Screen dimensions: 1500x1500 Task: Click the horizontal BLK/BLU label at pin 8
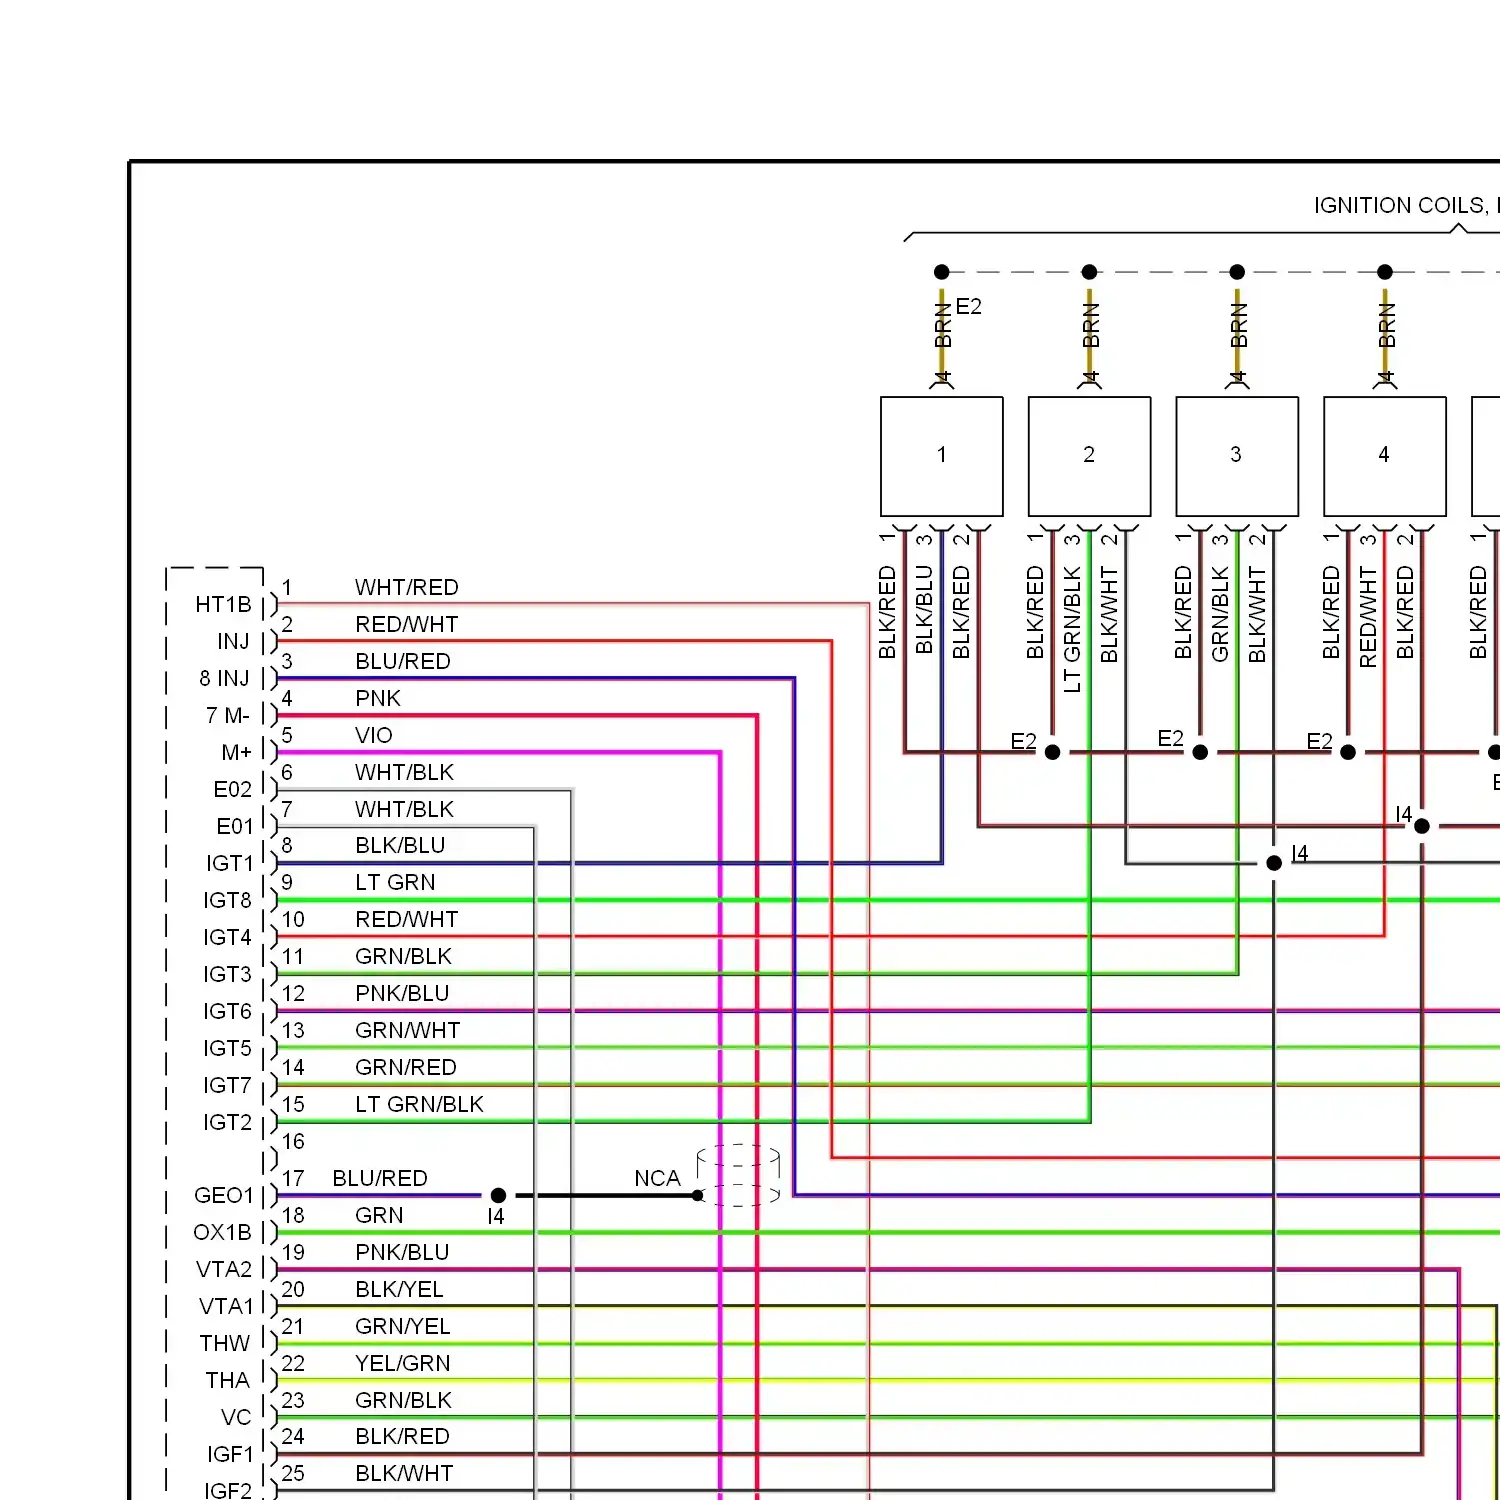(400, 846)
